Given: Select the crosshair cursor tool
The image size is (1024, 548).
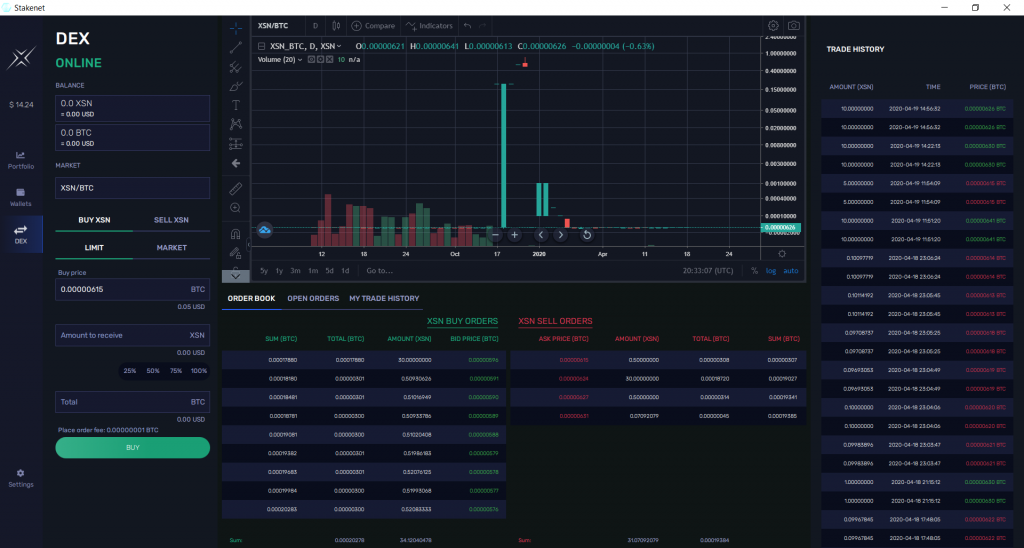Looking at the screenshot, I should pos(236,27).
